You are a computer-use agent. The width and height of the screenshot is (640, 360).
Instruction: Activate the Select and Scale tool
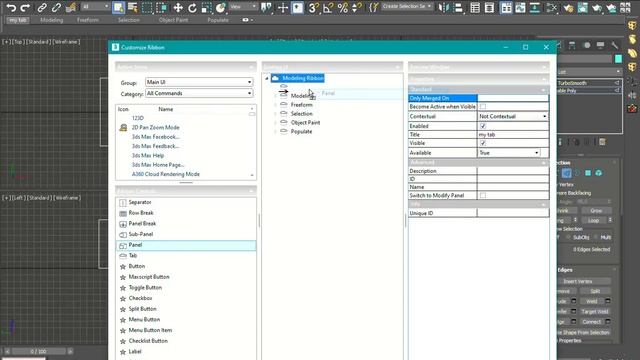click(x=207, y=7)
